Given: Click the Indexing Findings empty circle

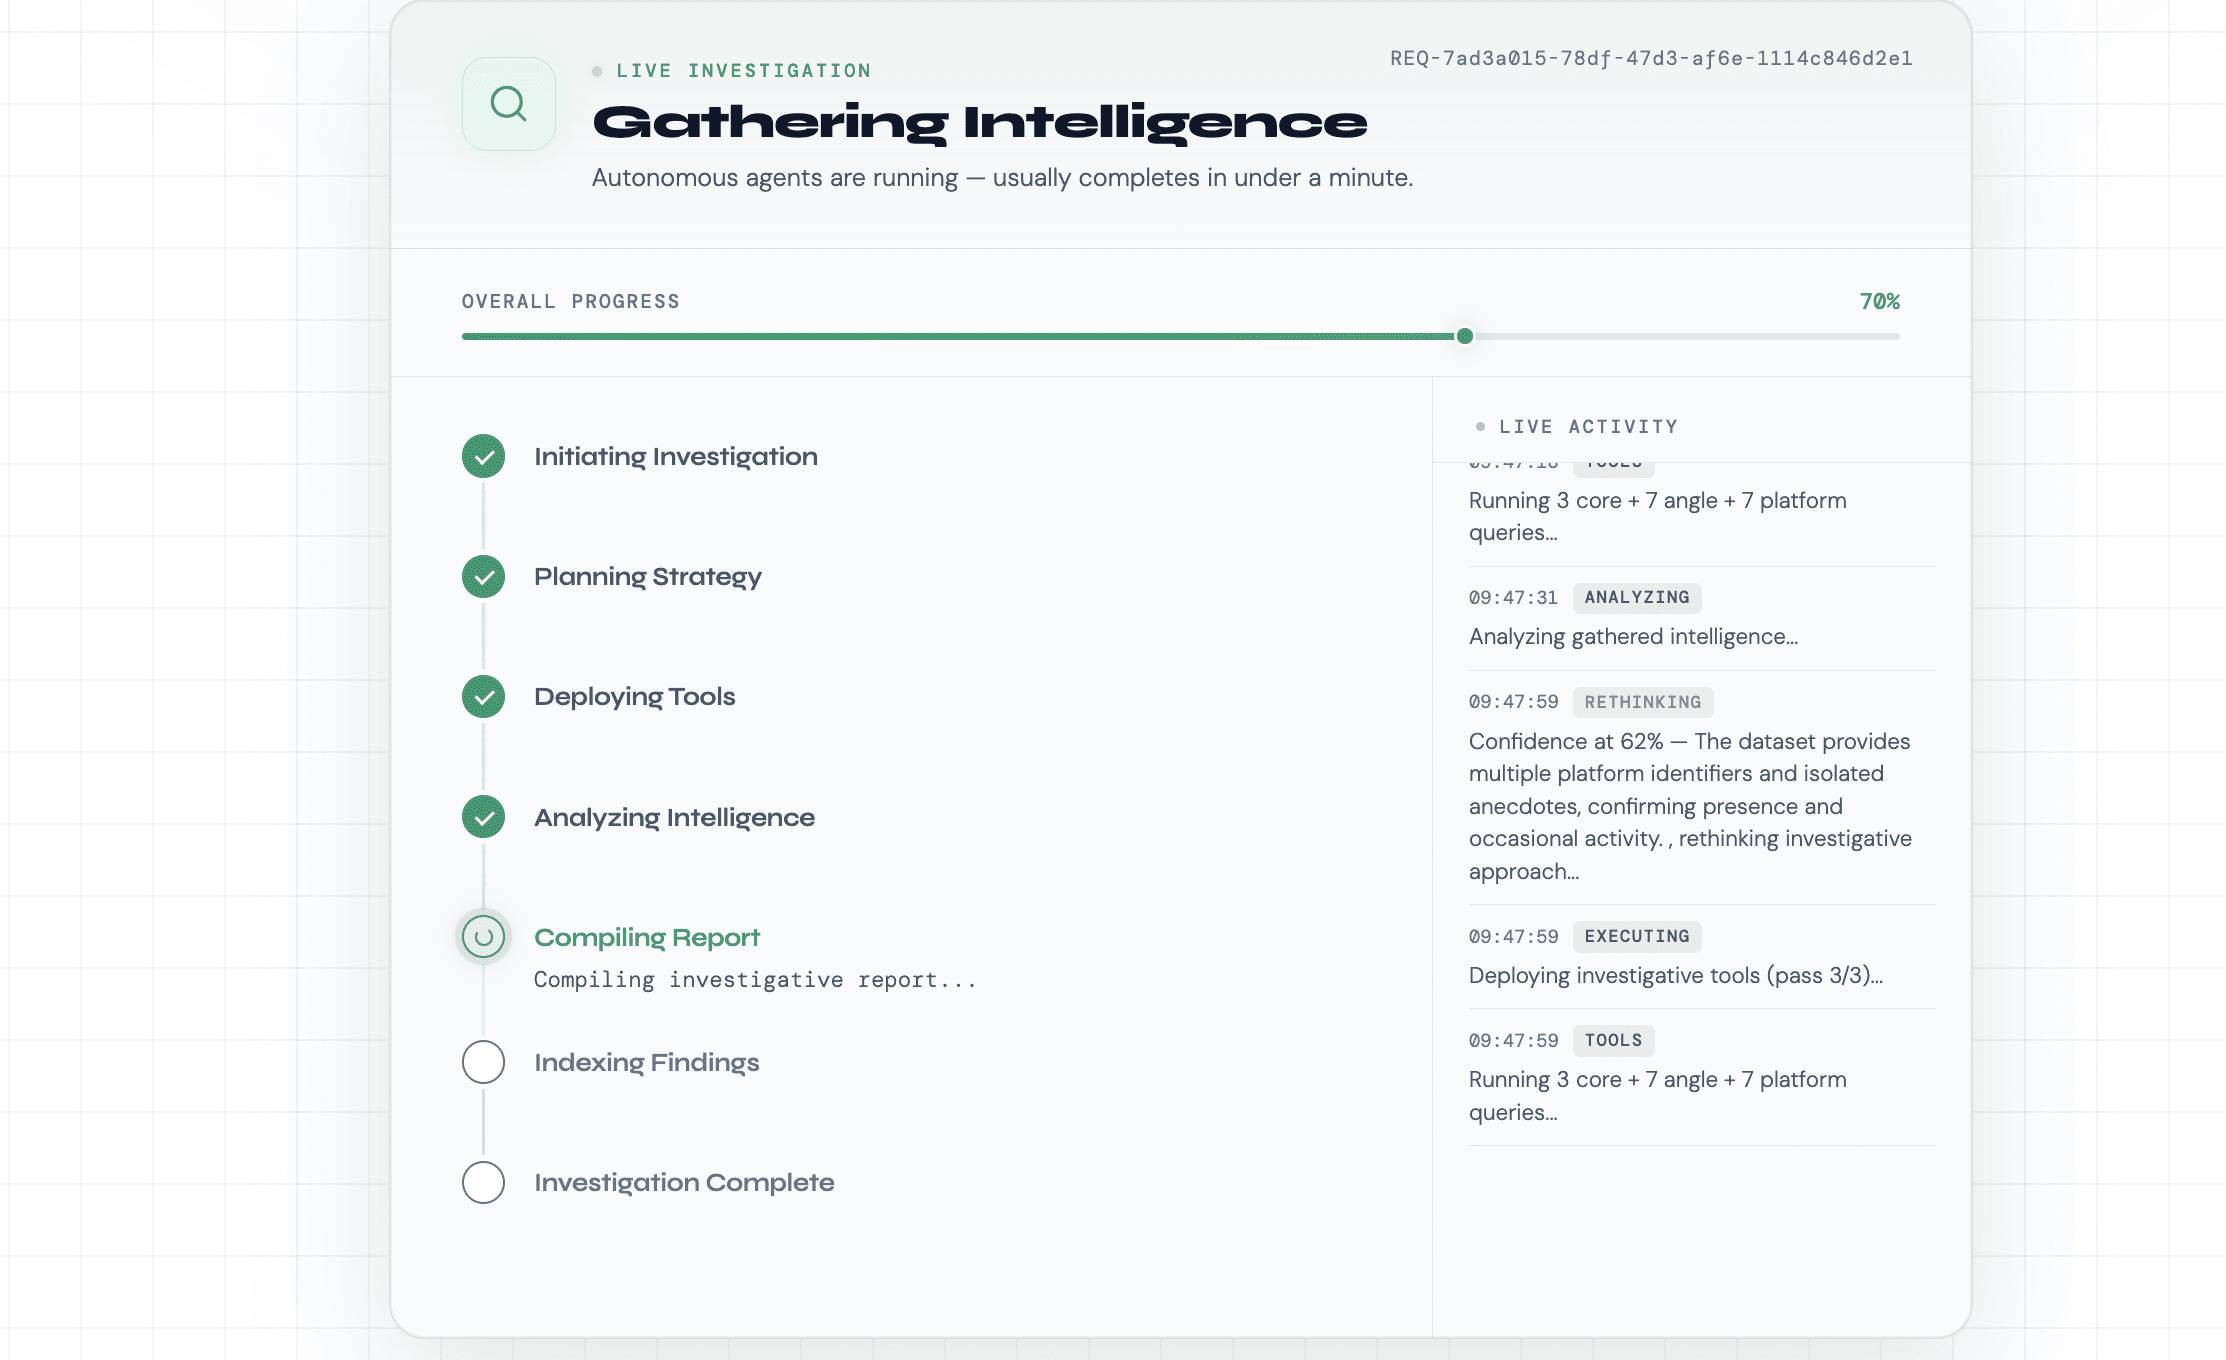Looking at the screenshot, I should click(483, 1062).
